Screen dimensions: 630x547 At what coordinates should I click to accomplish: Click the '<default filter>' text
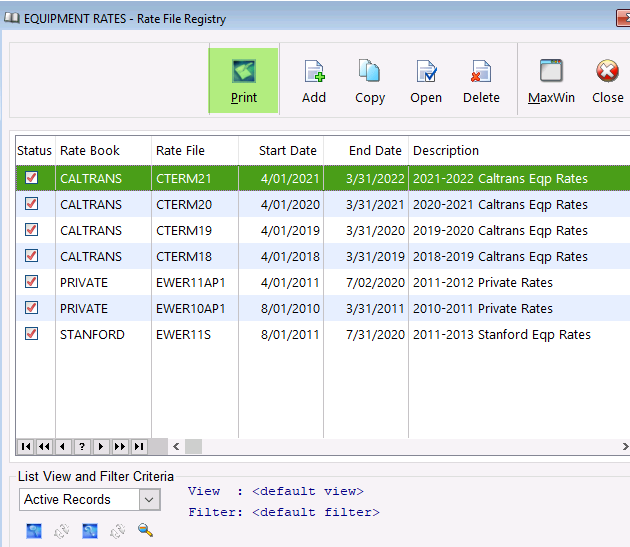[316, 512]
